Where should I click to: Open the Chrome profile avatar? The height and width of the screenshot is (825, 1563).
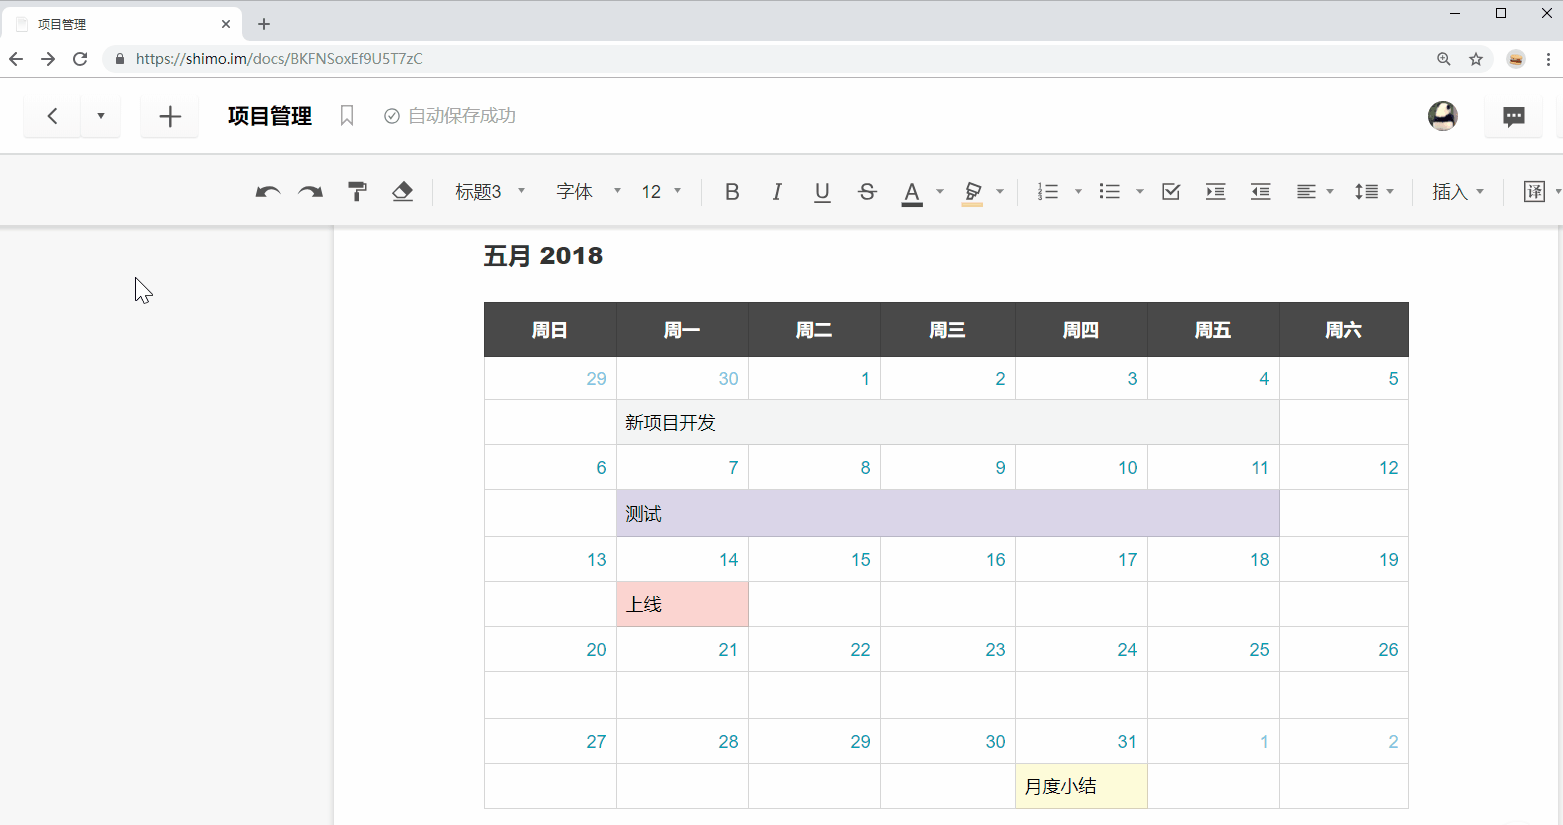[x=1516, y=59]
